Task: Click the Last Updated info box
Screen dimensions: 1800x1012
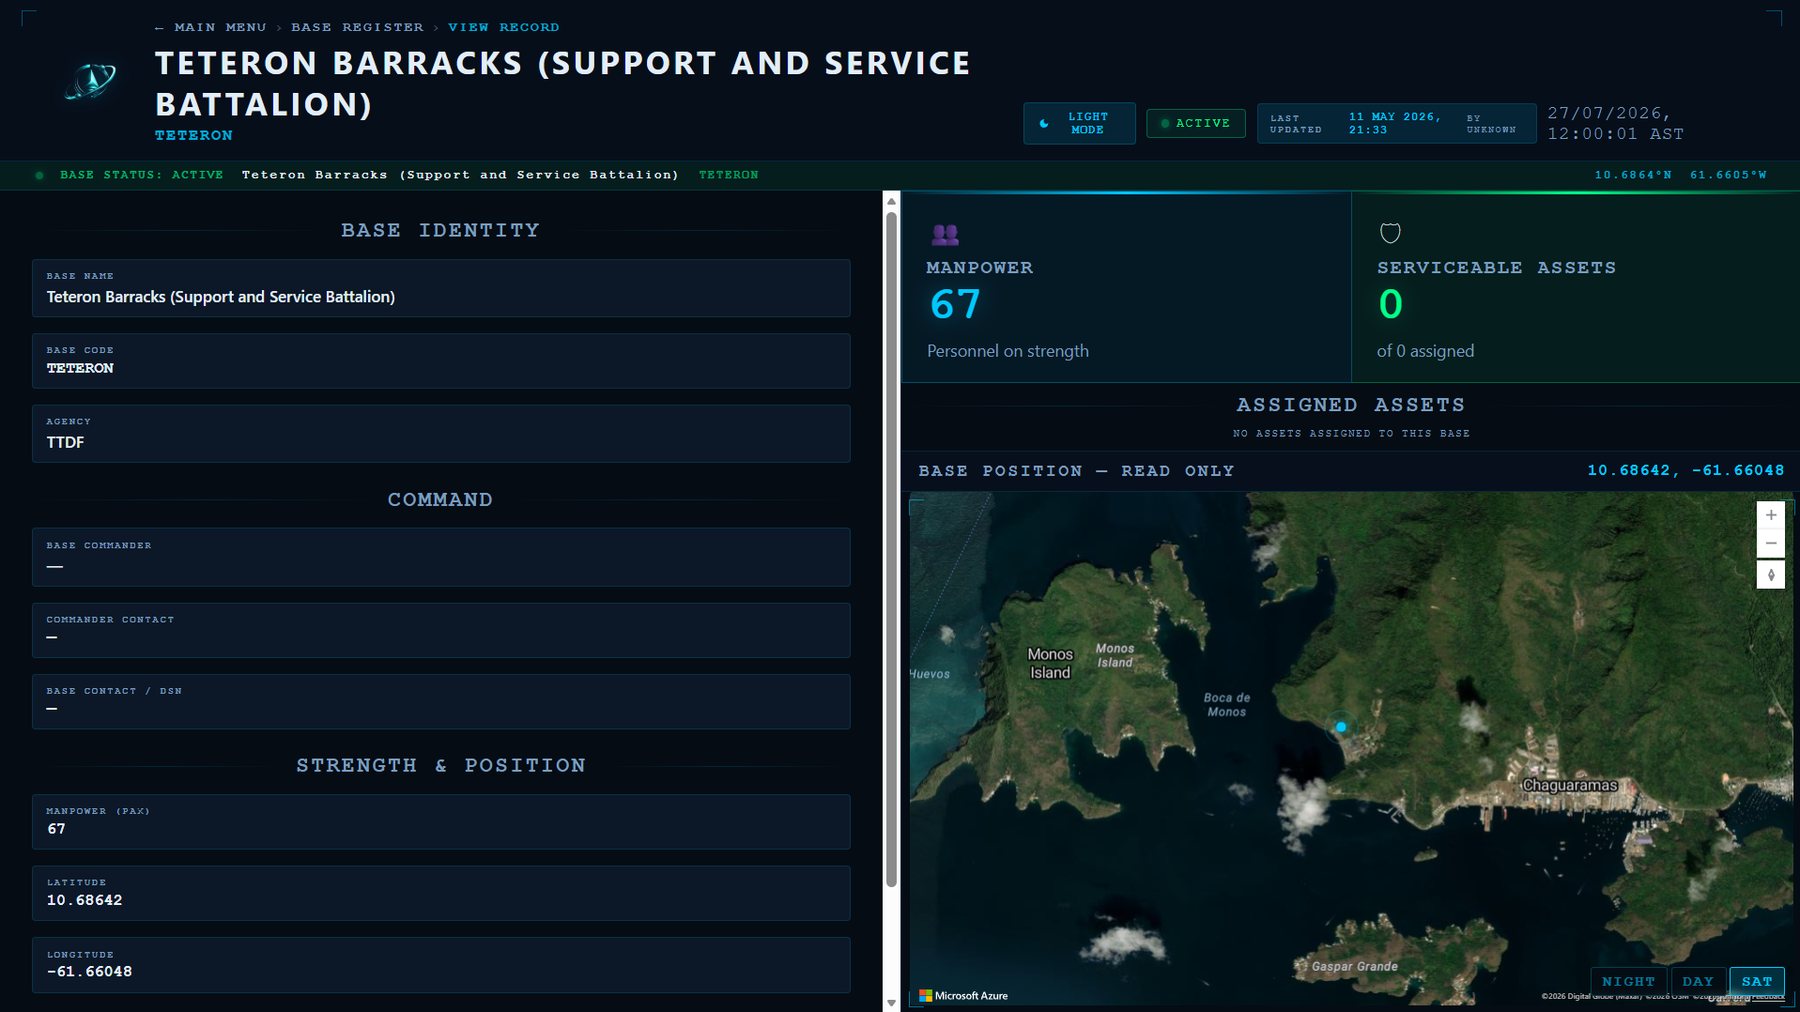Action: coord(1396,123)
